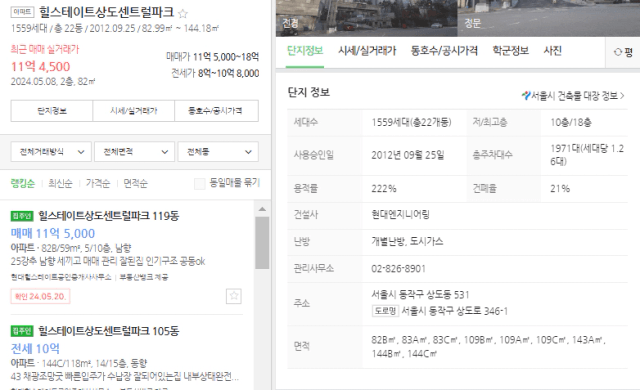Click the 현대힐스테이트공인중개사사무소 agency name
Screen dimensions: 640x390
pos(61,277)
